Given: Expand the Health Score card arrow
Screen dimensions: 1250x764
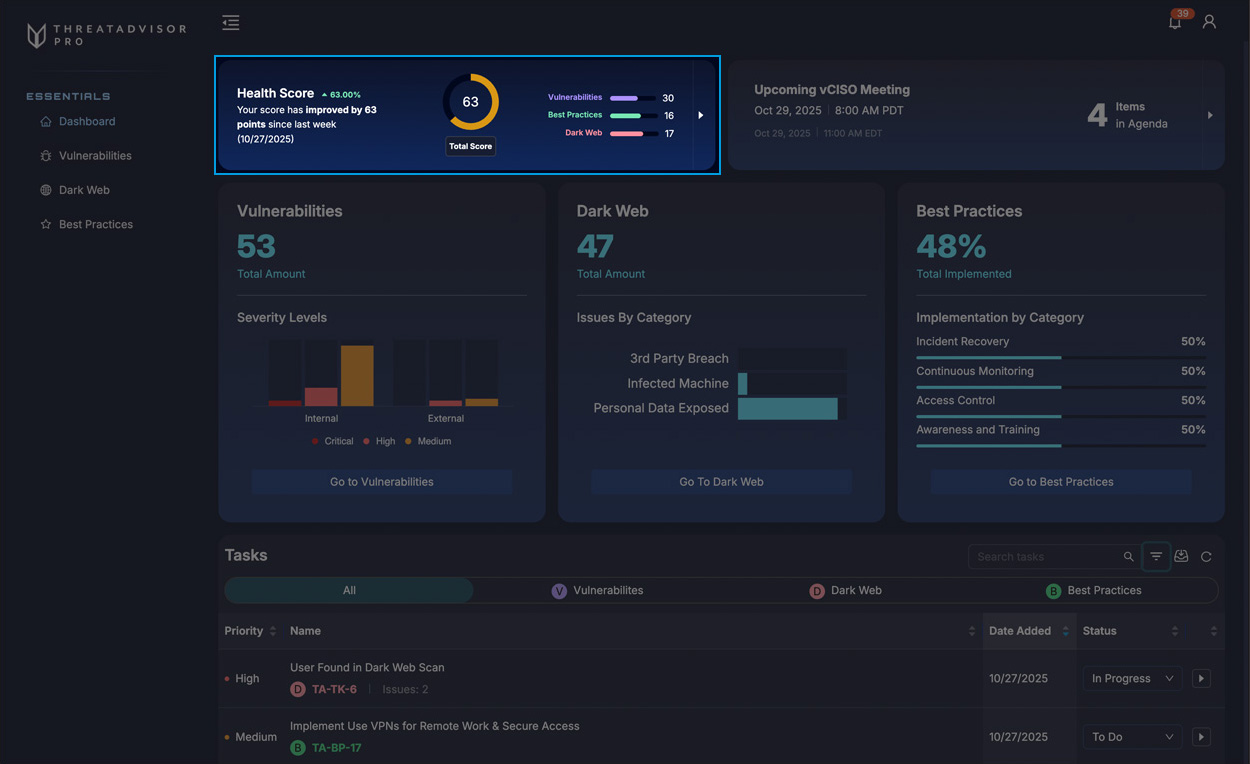Looking at the screenshot, I should tap(700, 115).
